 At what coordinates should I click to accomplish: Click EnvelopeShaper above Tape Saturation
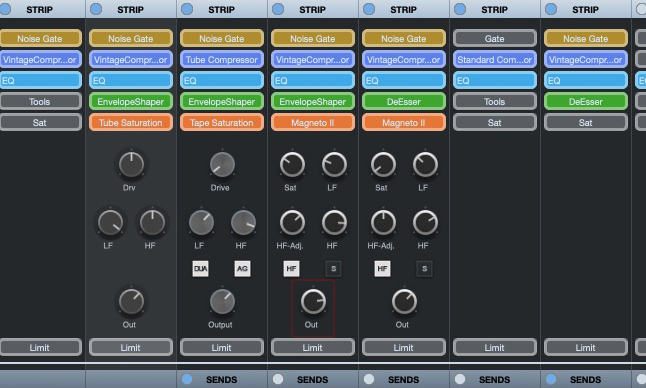[x=222, y=102]
